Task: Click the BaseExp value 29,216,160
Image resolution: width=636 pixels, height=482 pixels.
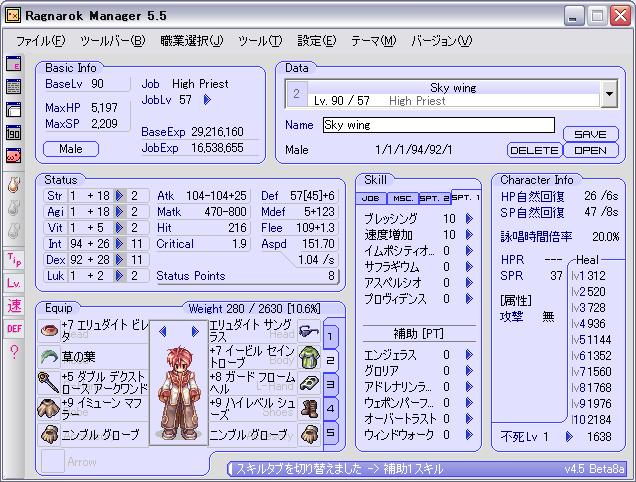Action: (217, 132)
